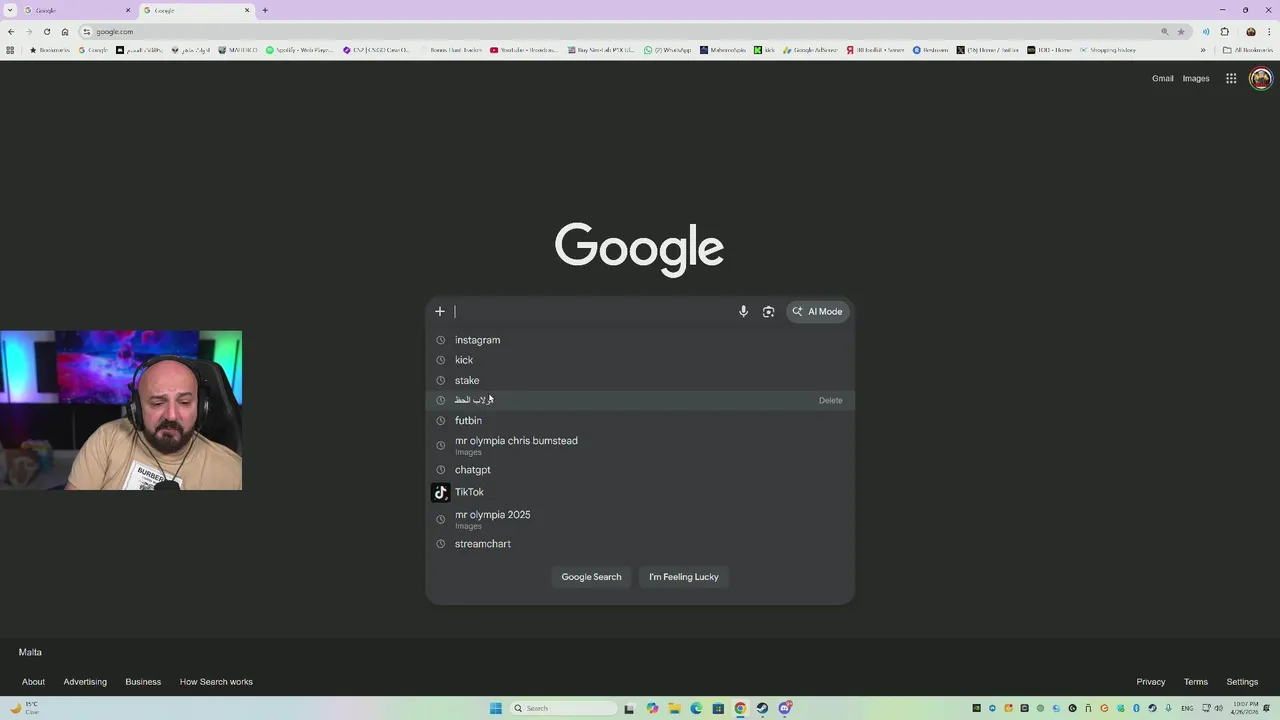Open File Explorer from the taskbar

pos(674,708)
